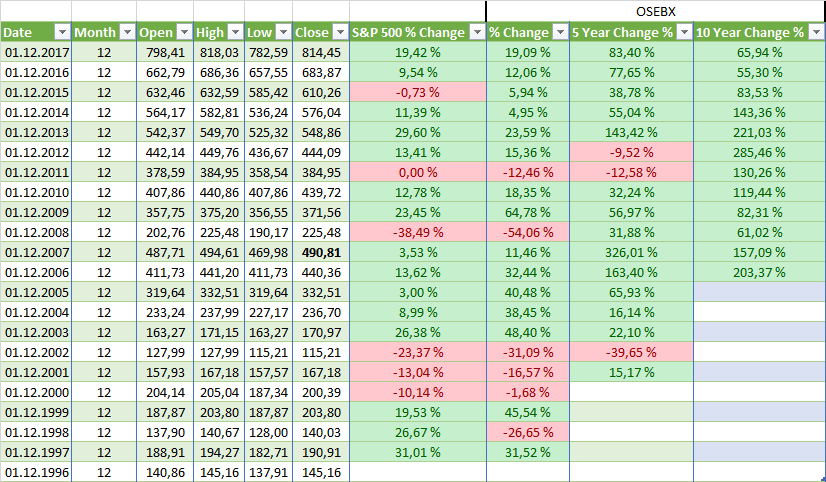
Task: Click the bold Close value 490,81
Action: (x=321, y=253)
